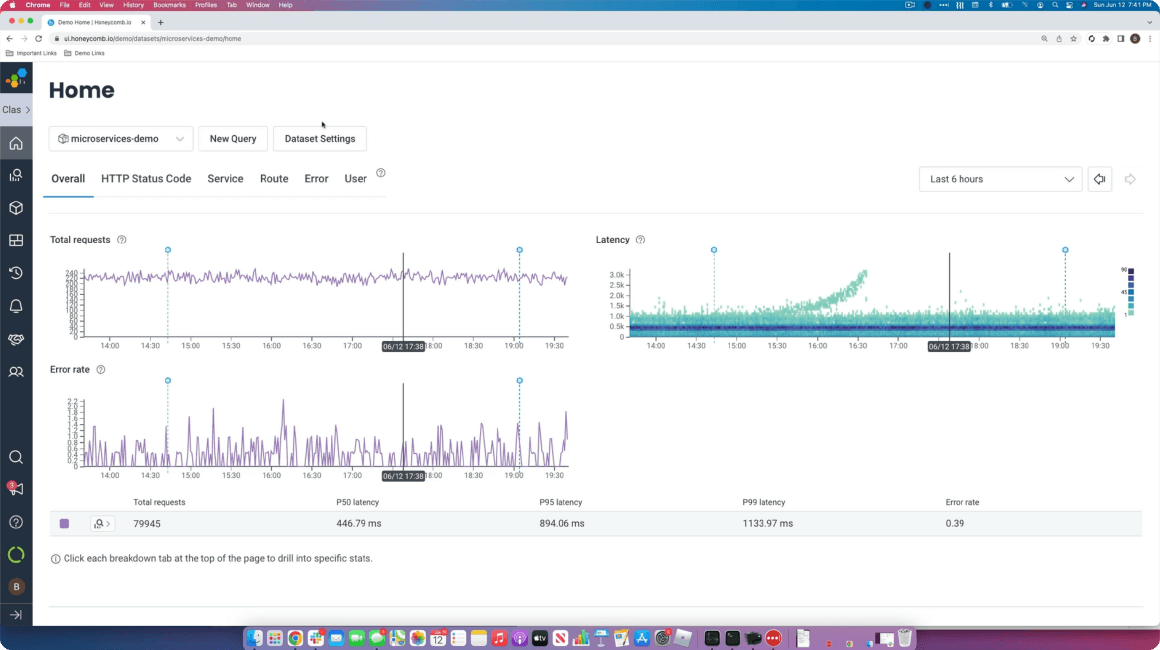The width and height of the screenshot is (1160, 650).
Task: Open the Chrome three-dot menu
Action: point(1150,38)
